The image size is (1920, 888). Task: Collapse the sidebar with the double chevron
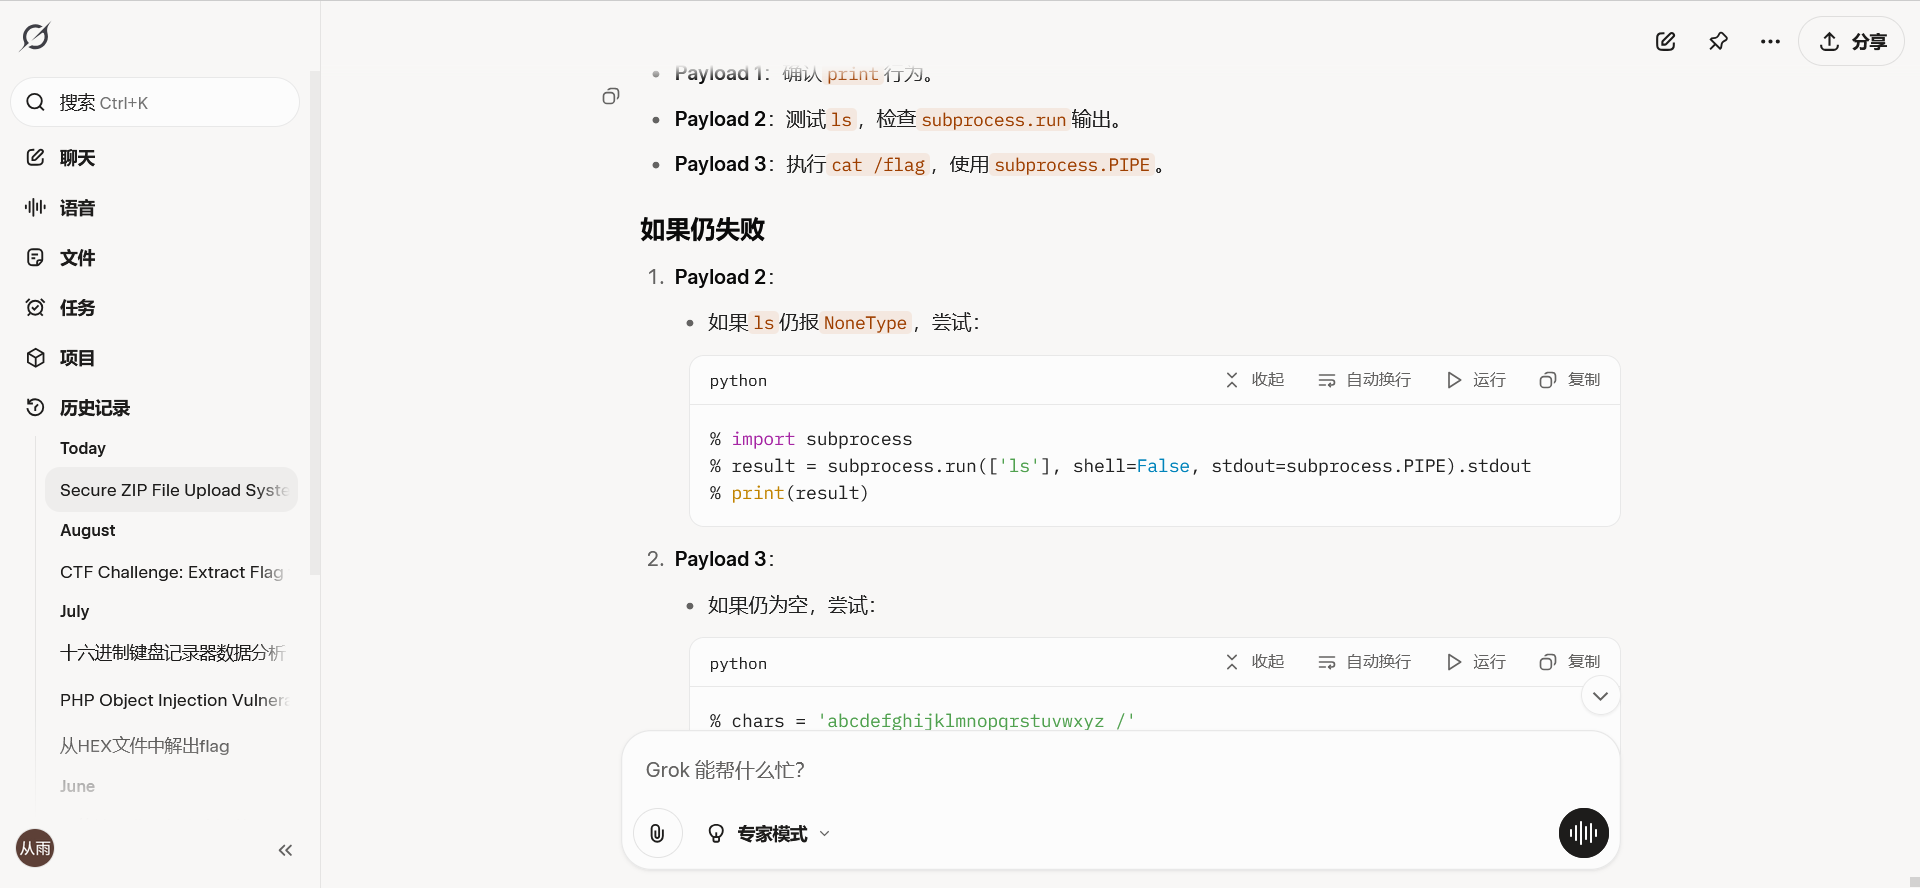tap(285, 850)
